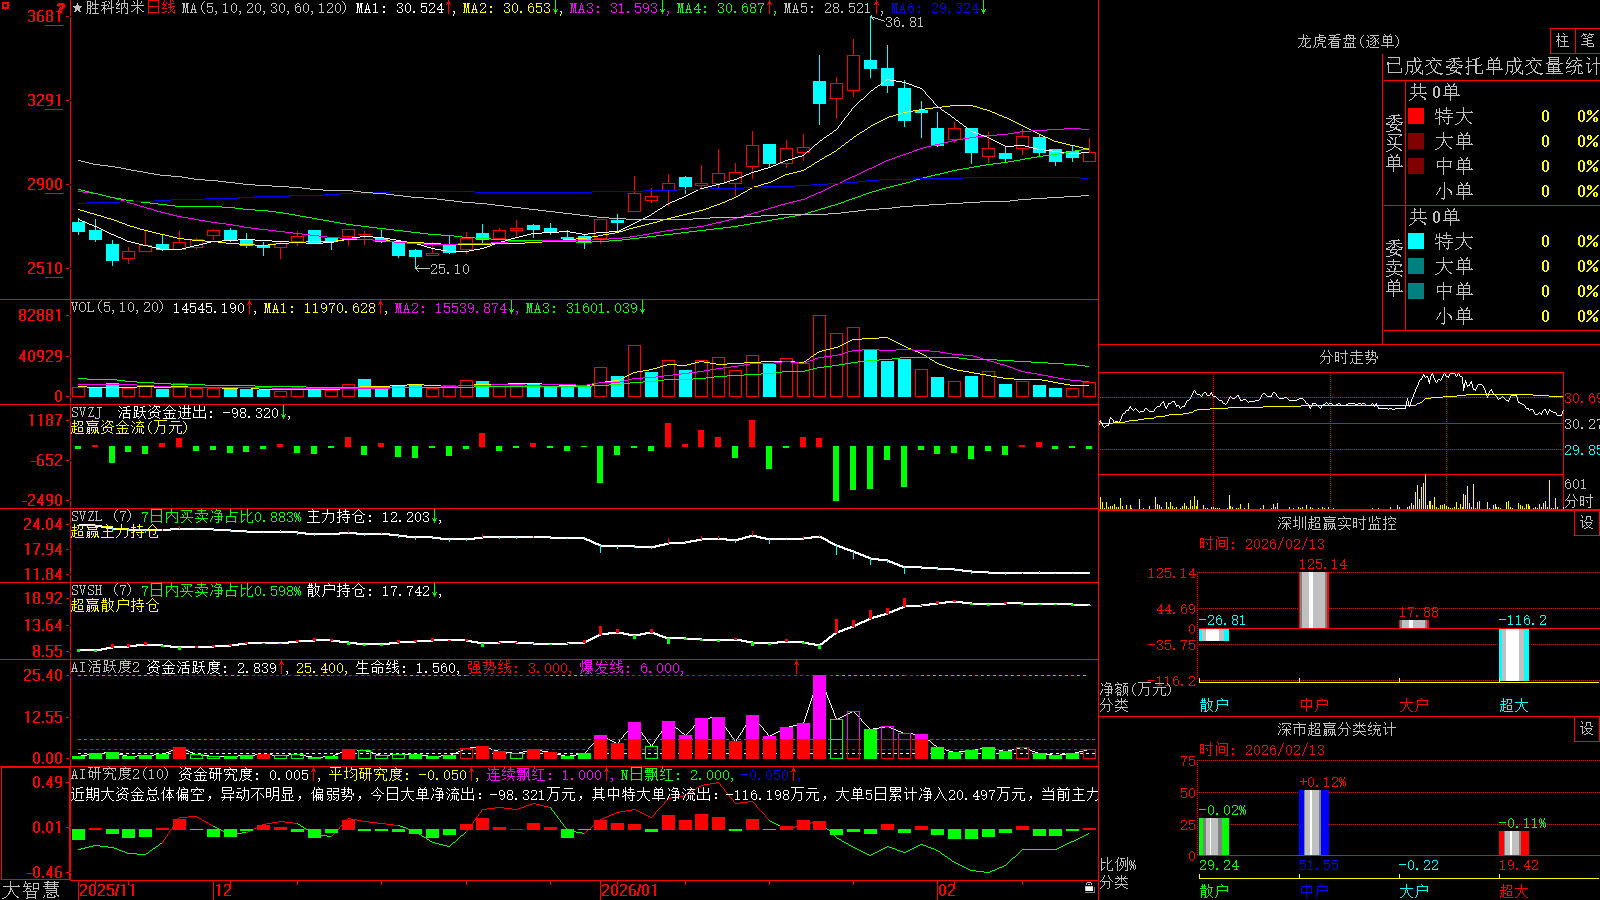Click the VOL(5,10,20) indicator label
The image size is (1600, 900).
(x=117, y=308)
